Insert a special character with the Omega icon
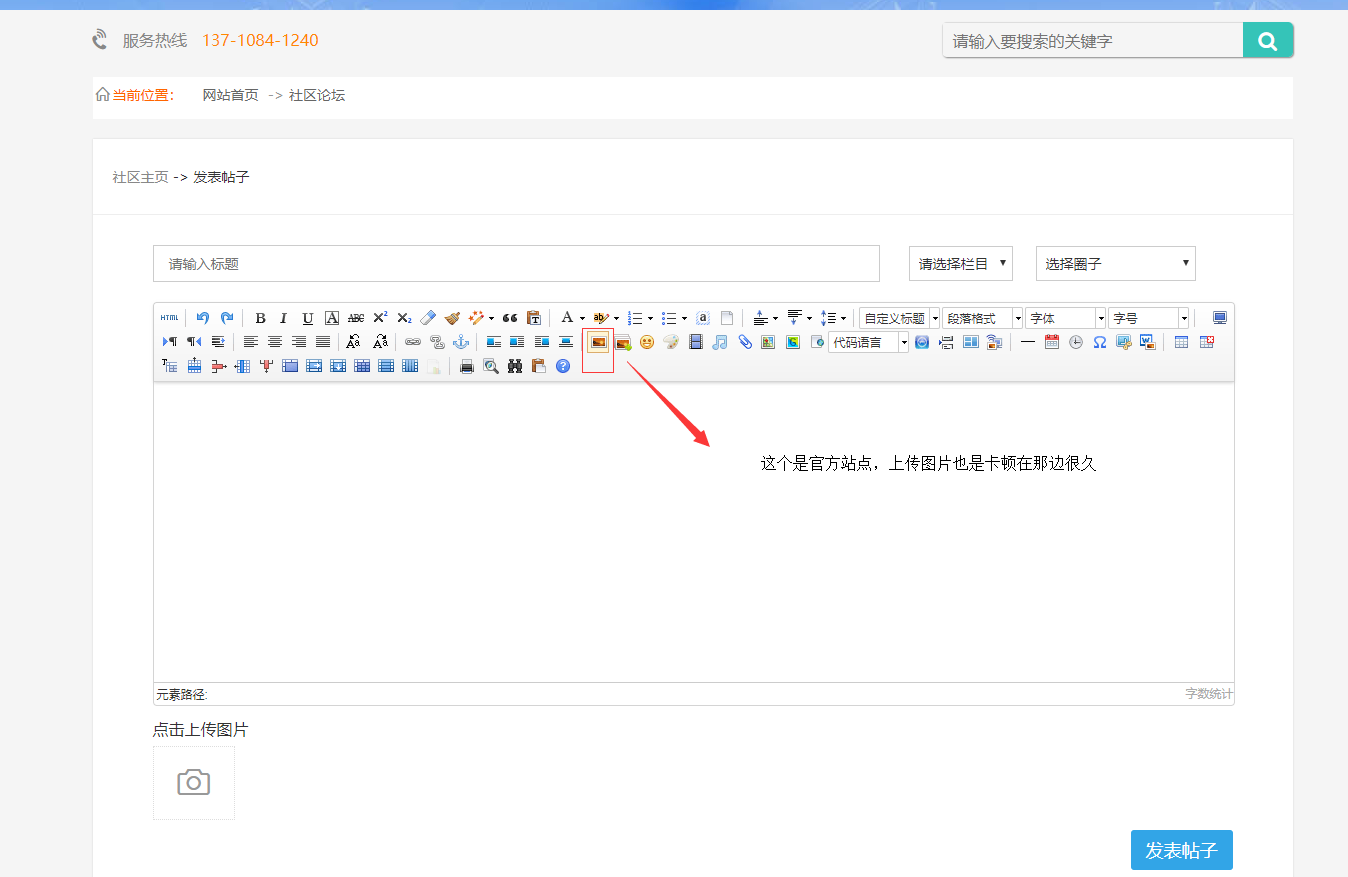The width and height of the screenshot is (1348, 877). tap(1099, 342)
